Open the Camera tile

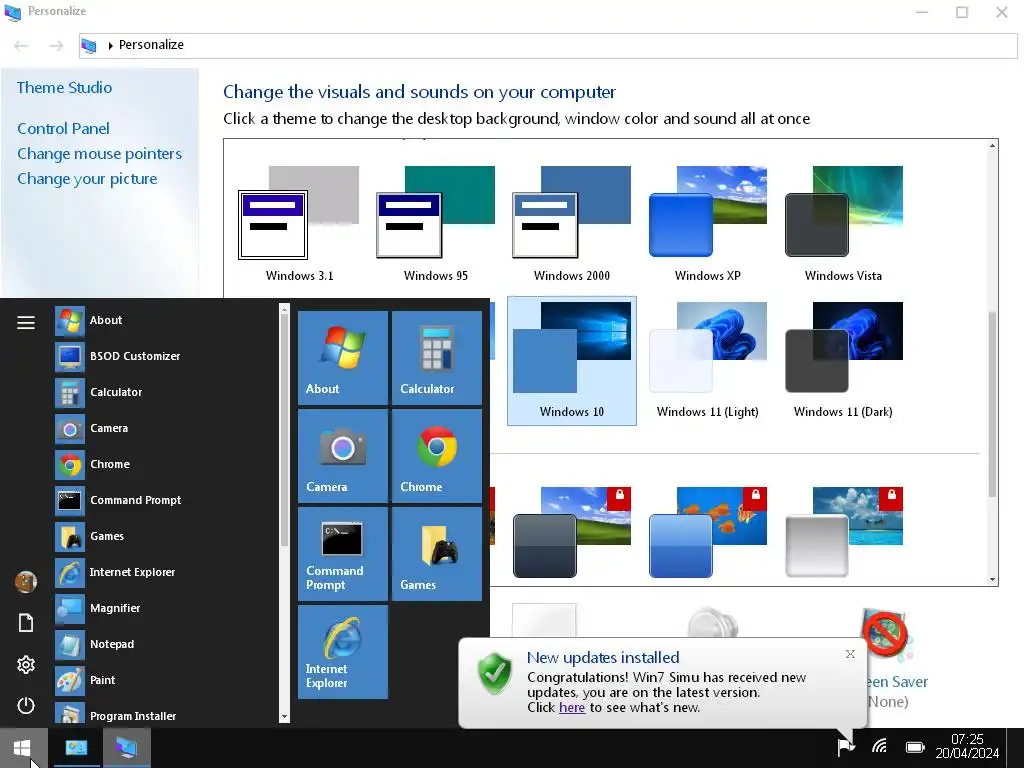pyautogui.click(x=343, y=455)
